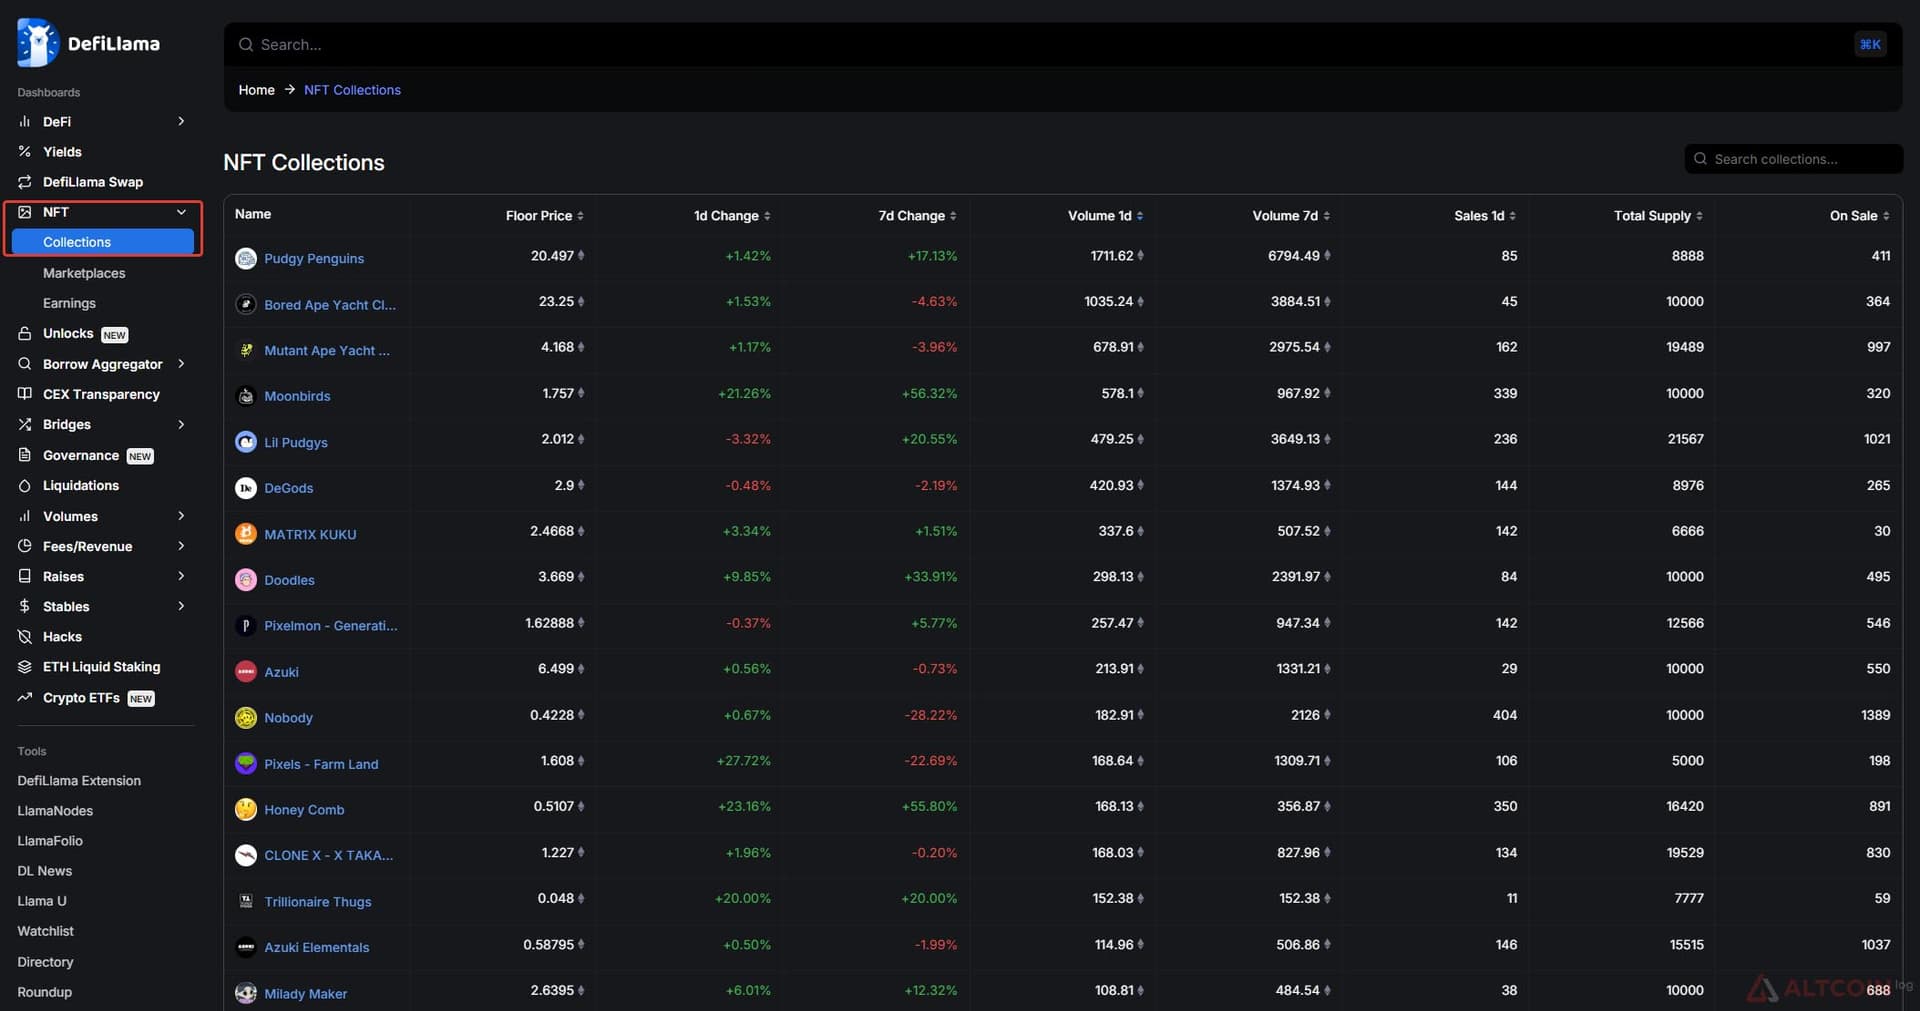Sort table by 7d Change column
The height and width of the screenshot is (1011, 1920).
click(917, 216)
